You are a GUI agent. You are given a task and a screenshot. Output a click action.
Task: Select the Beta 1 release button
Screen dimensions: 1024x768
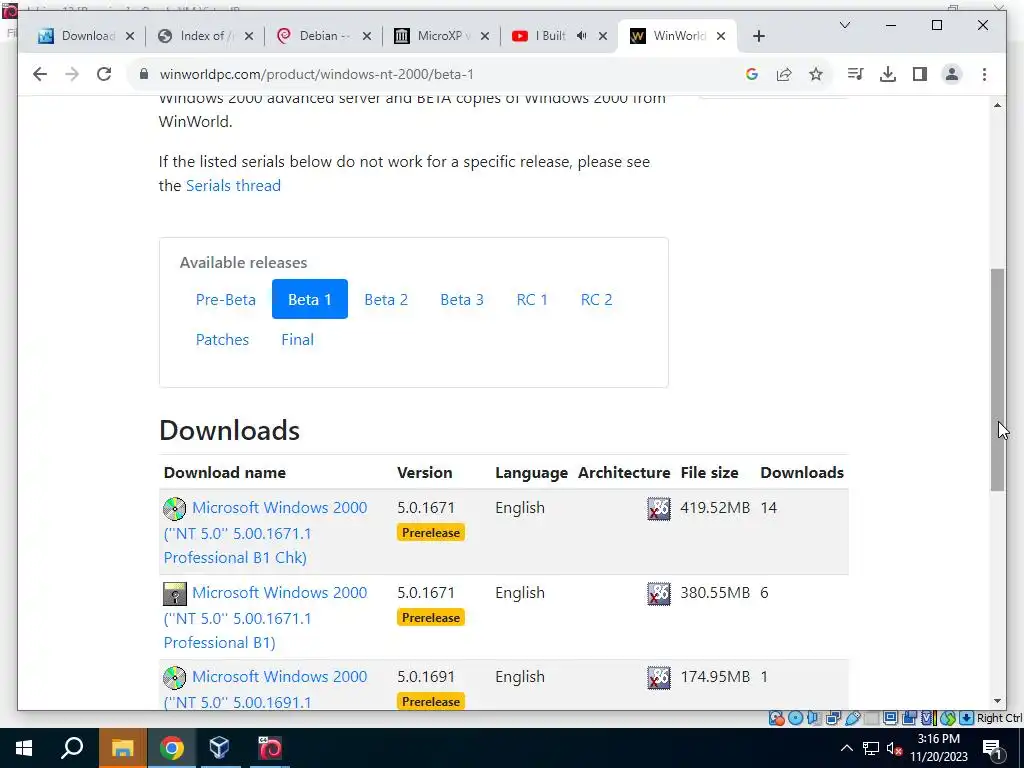(x=310, y=300)
